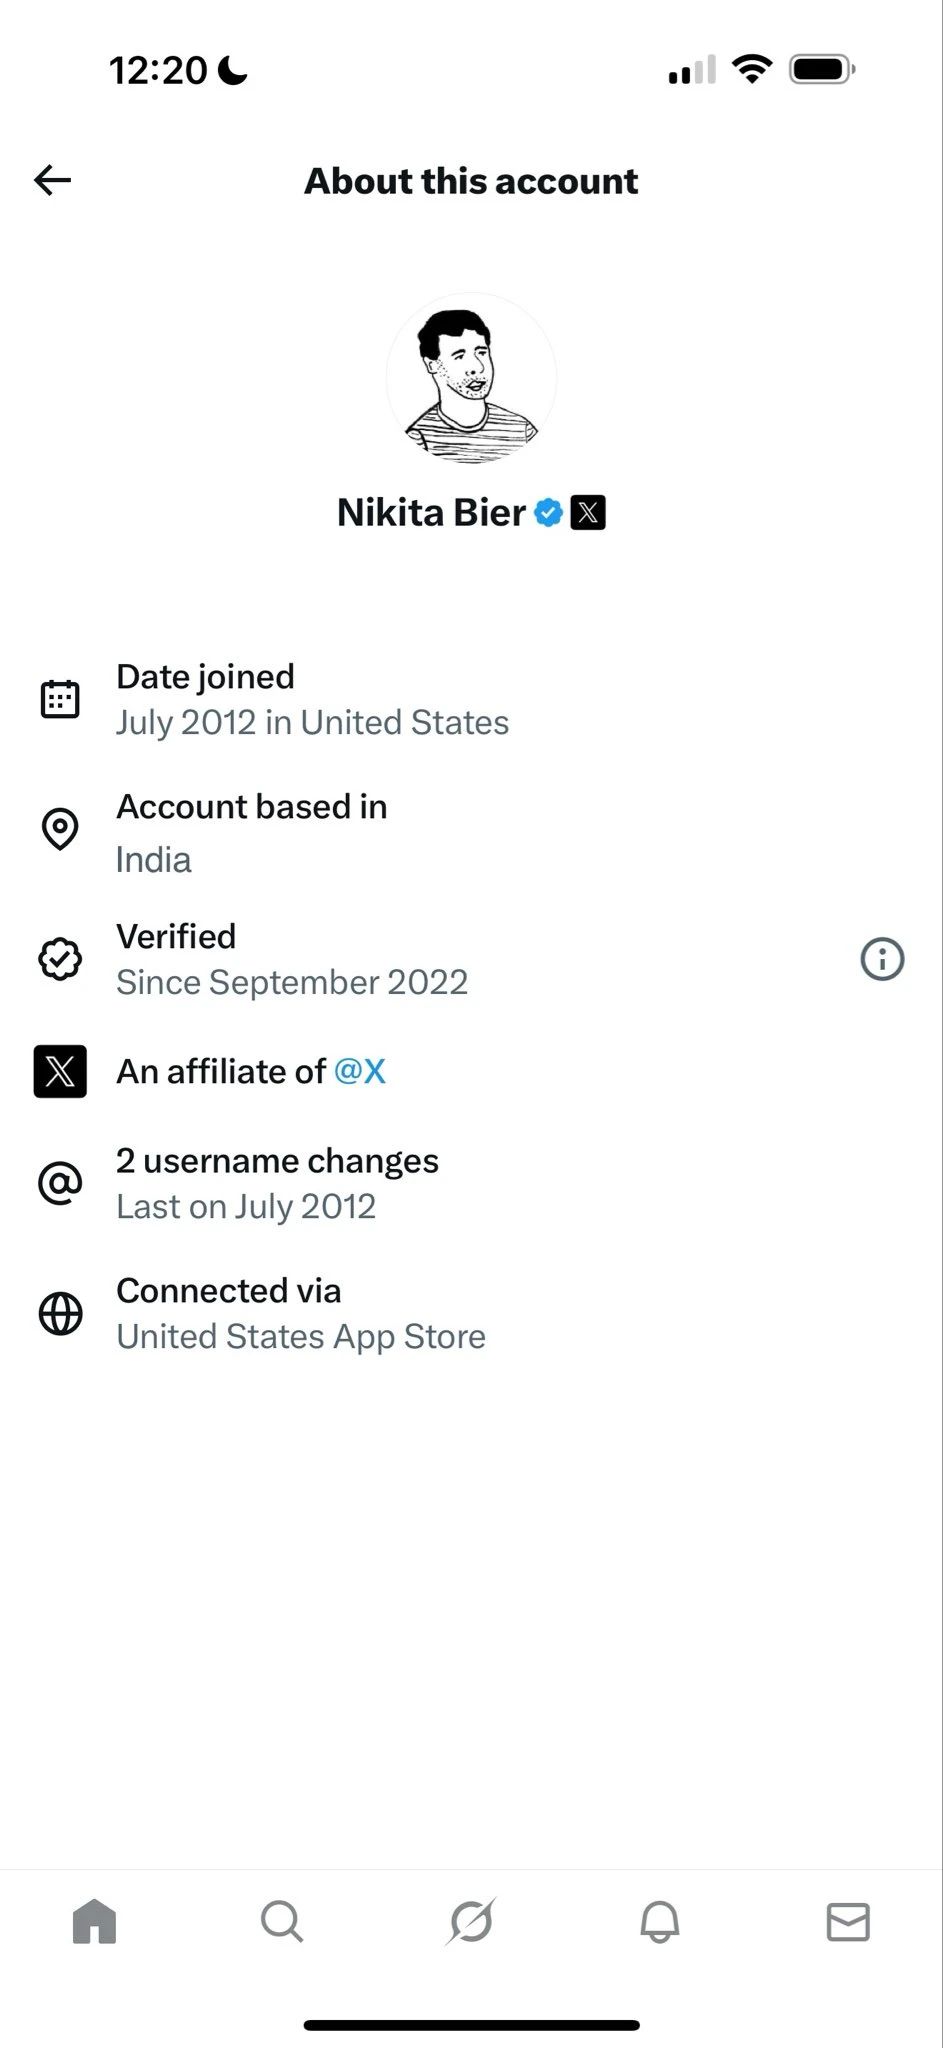Tap the back arrow icon

click(53, 180)
